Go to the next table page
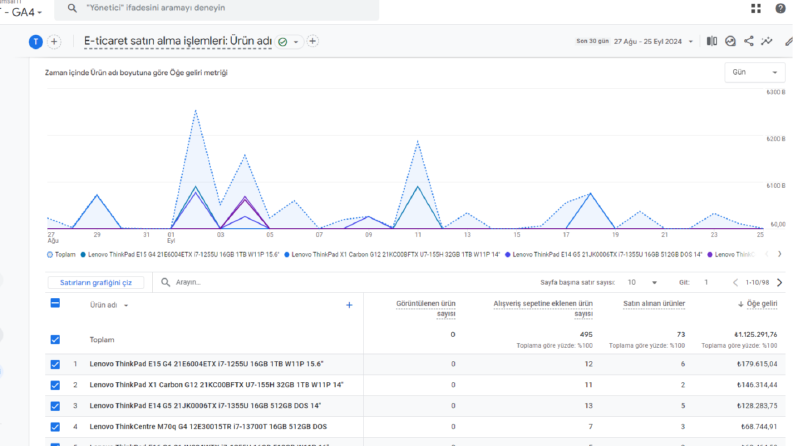The width and height of the screenshot is (793, 446). click(x=780, y=282)
